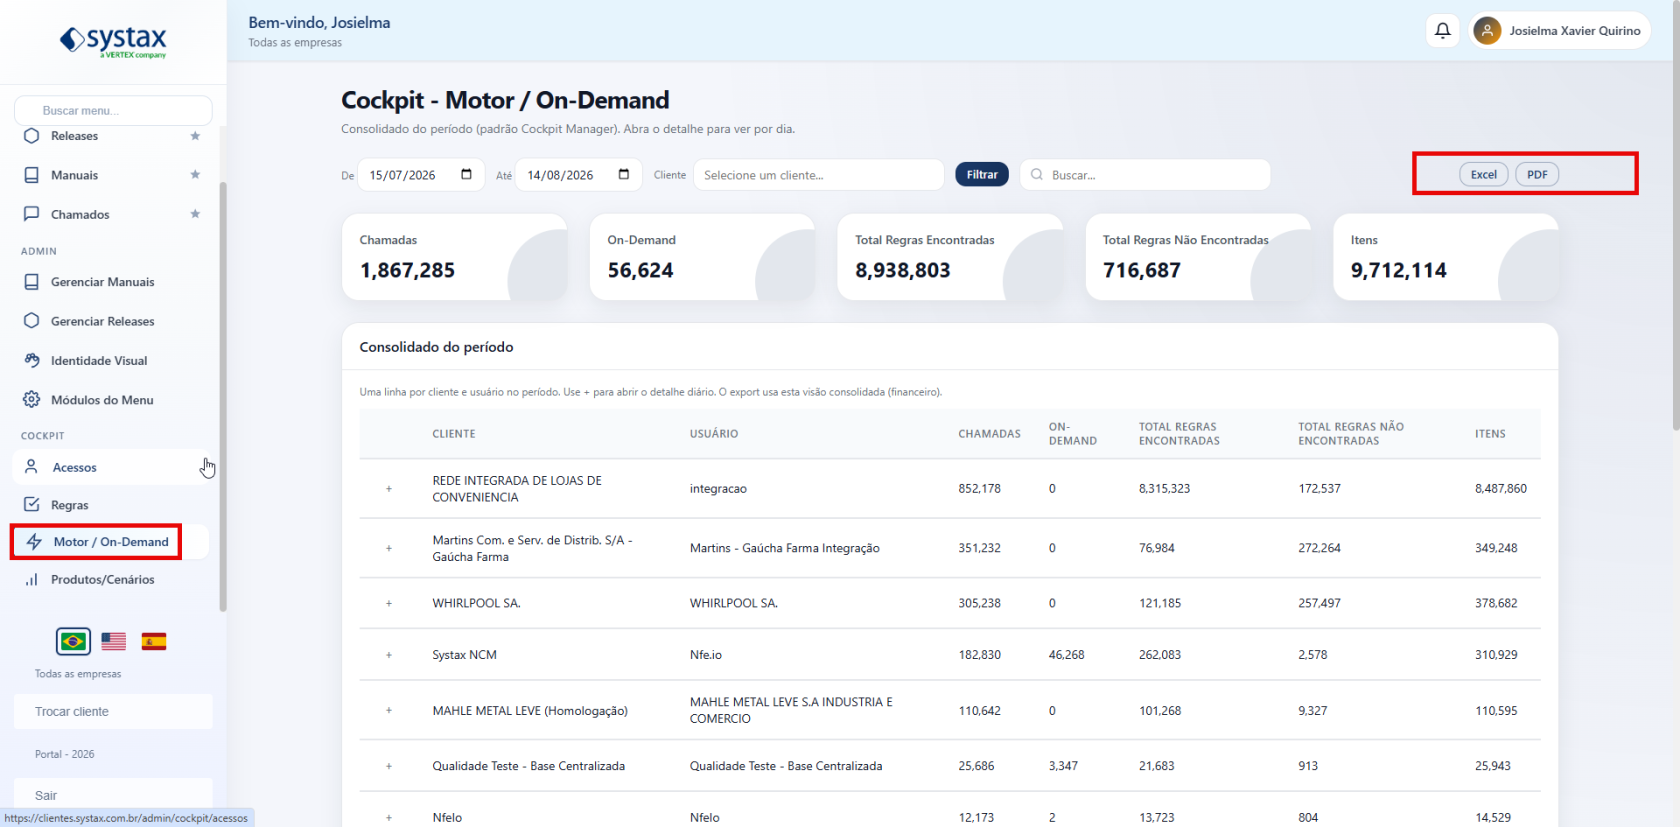Expand the Qualidade Teste row details
Screen dimensions: 1680x827
(x=389, y=766)
